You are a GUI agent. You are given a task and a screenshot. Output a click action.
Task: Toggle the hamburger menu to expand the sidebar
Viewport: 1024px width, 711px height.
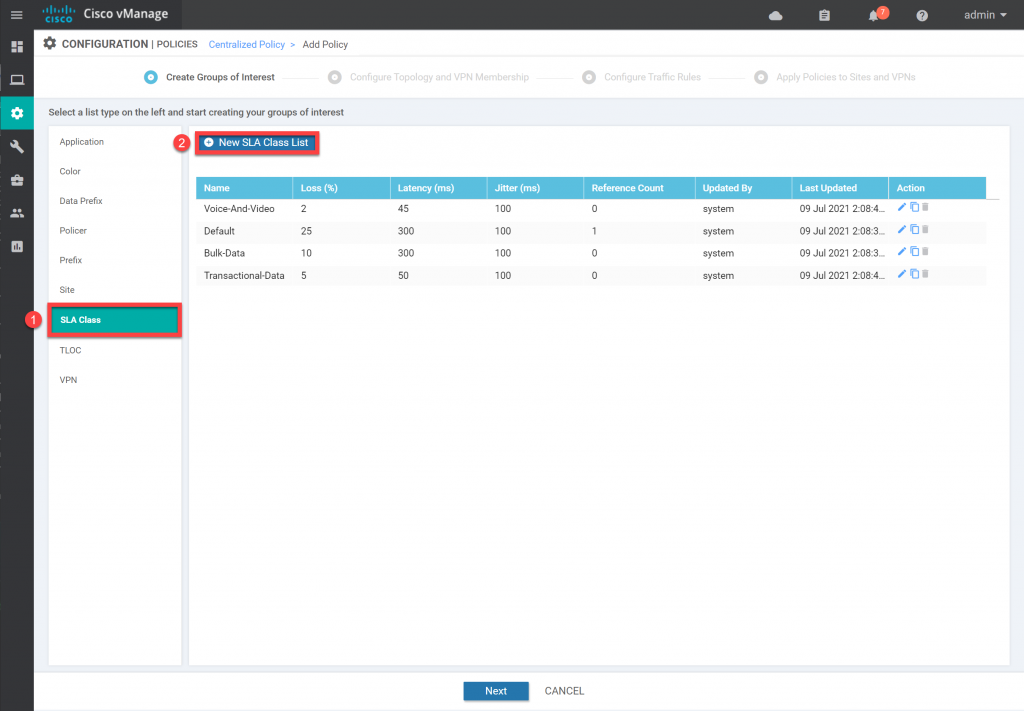pyautogui.click(x=16, y=15)
